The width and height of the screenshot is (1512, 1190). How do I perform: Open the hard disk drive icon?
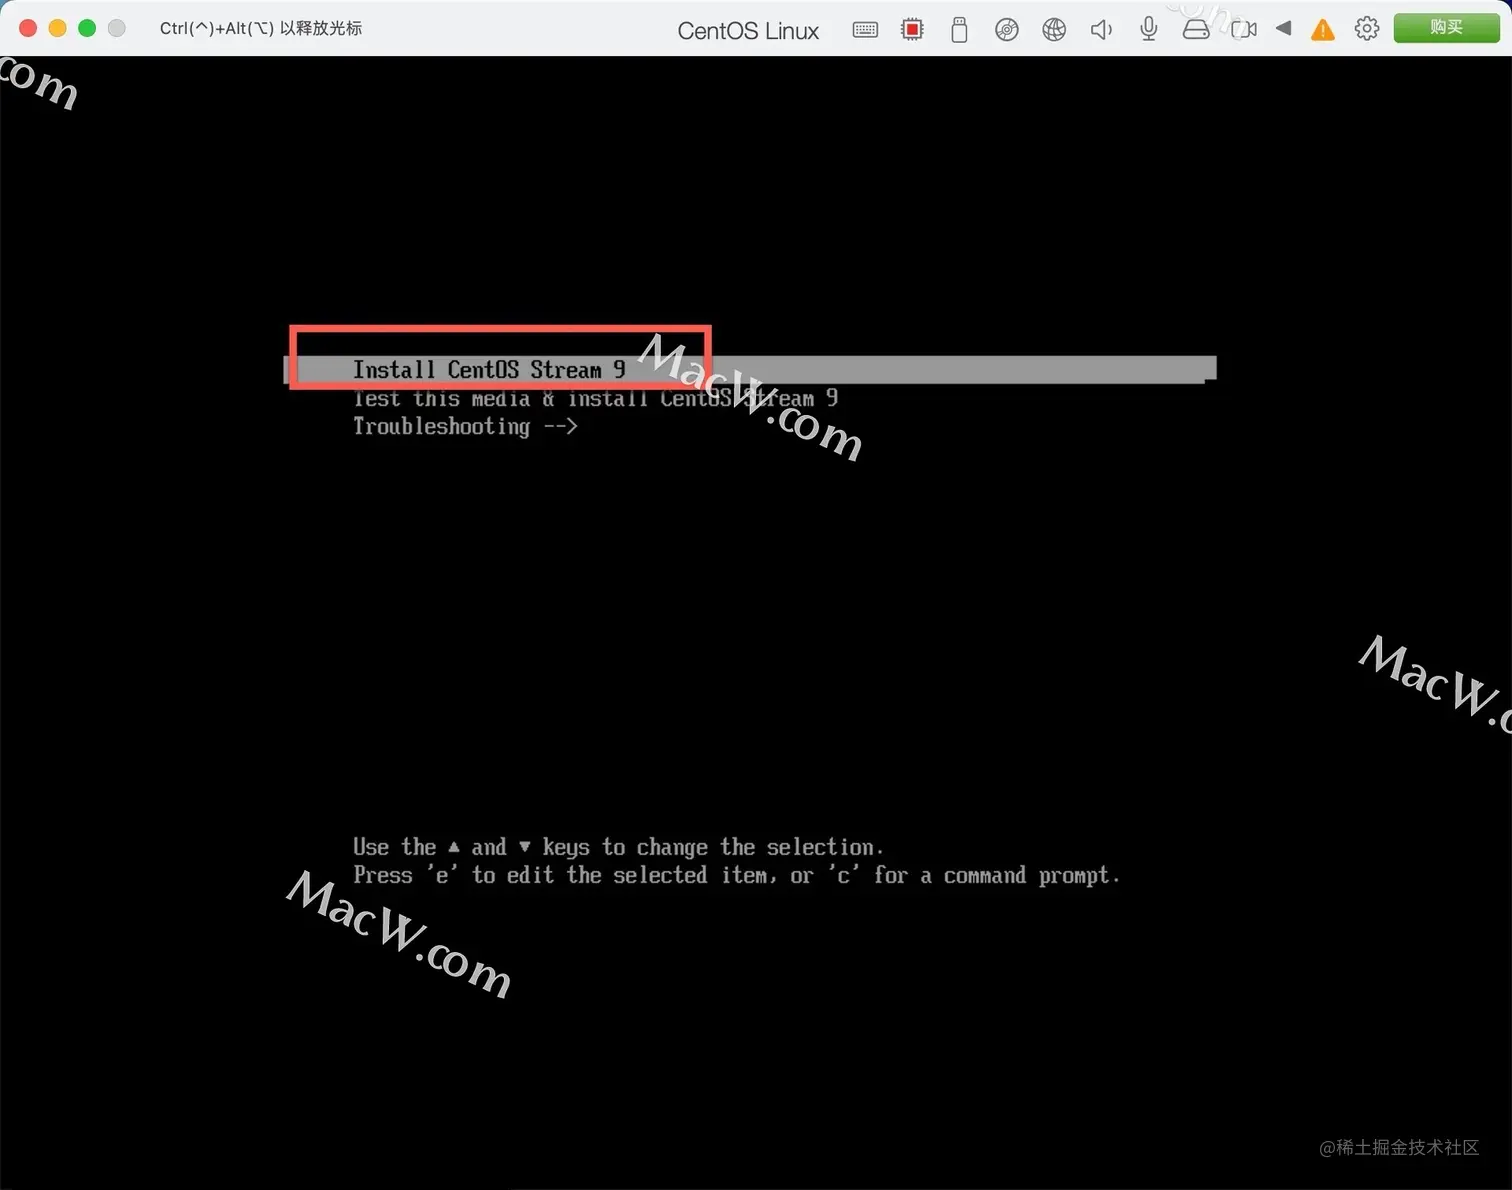point(1196,30)
